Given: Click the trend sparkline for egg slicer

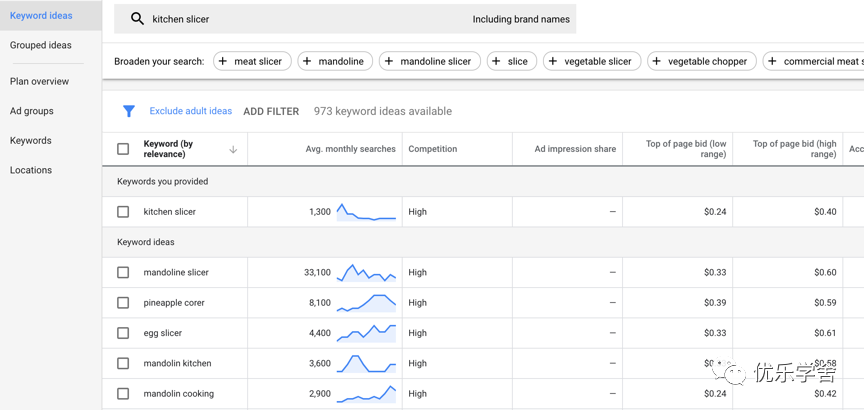Looking at the screenshot, I should [366, 333].
